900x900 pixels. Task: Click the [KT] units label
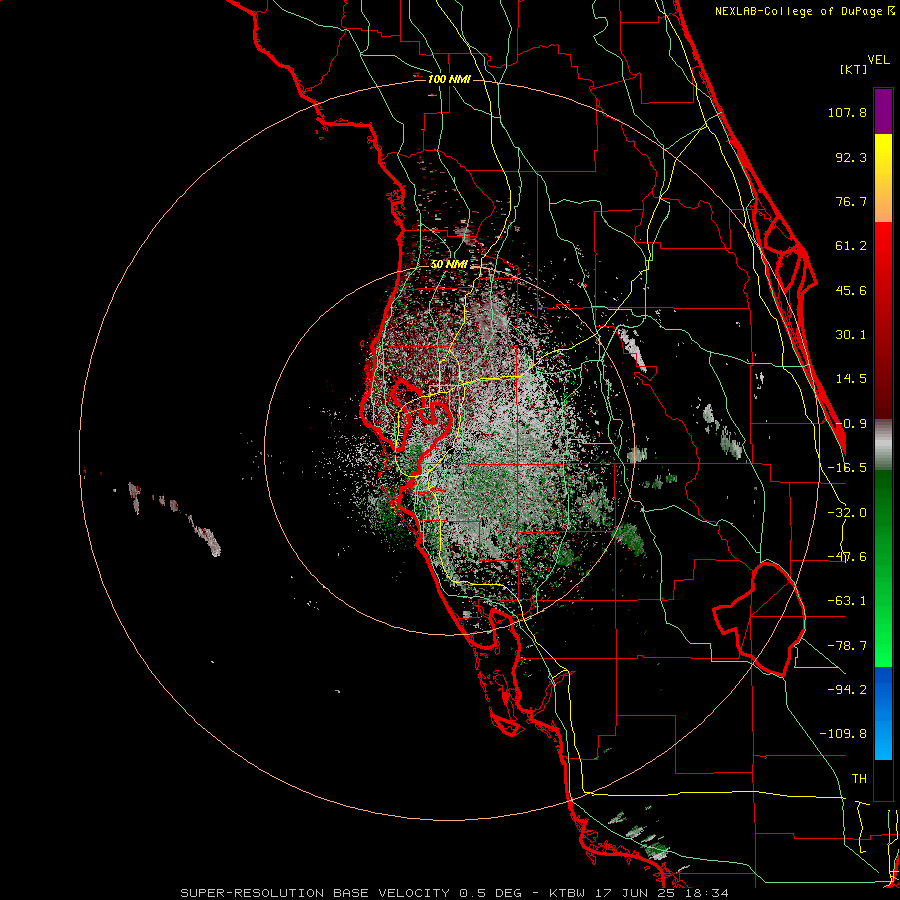pyautogui.click(x=853, y=69)
